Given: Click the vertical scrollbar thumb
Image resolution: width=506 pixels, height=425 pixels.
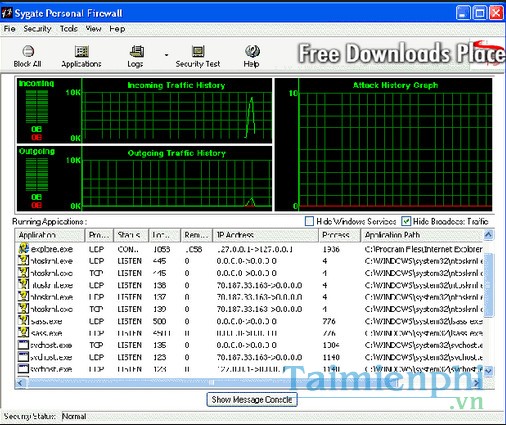Looking at the screenshot, I should (x=488, y=285).
